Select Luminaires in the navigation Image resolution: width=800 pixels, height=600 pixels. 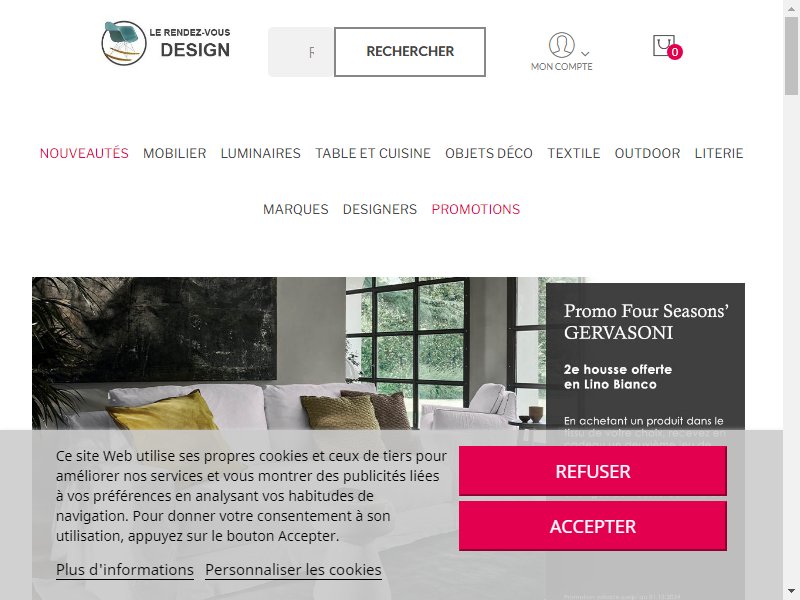(x=261, y=153)
